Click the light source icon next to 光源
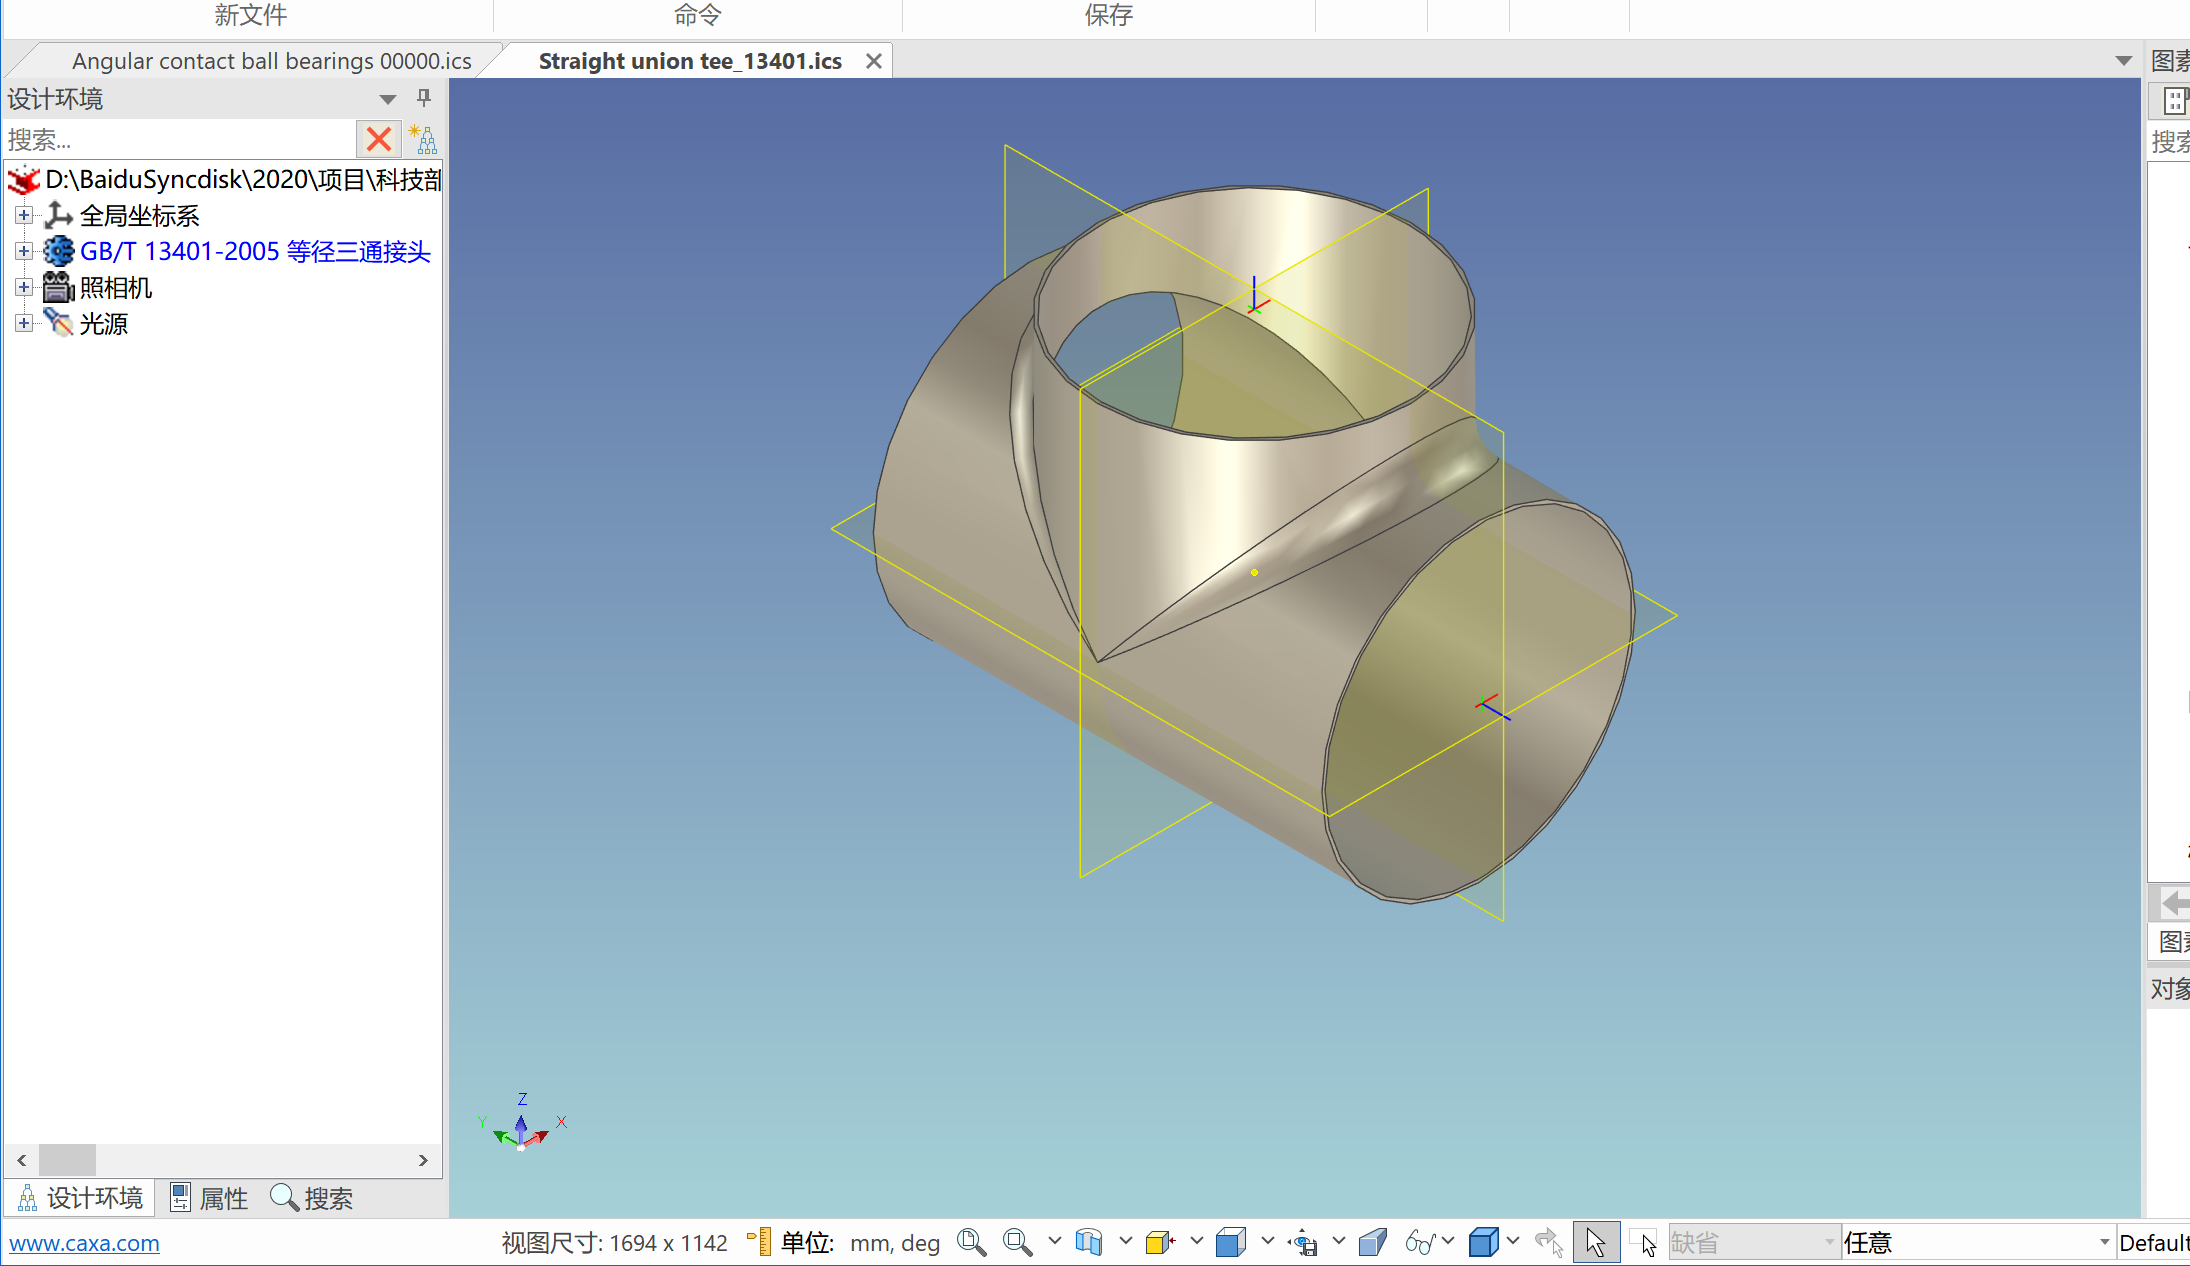The width and height of the screenshot is (2190, 1266). click(x=59, y=323)
